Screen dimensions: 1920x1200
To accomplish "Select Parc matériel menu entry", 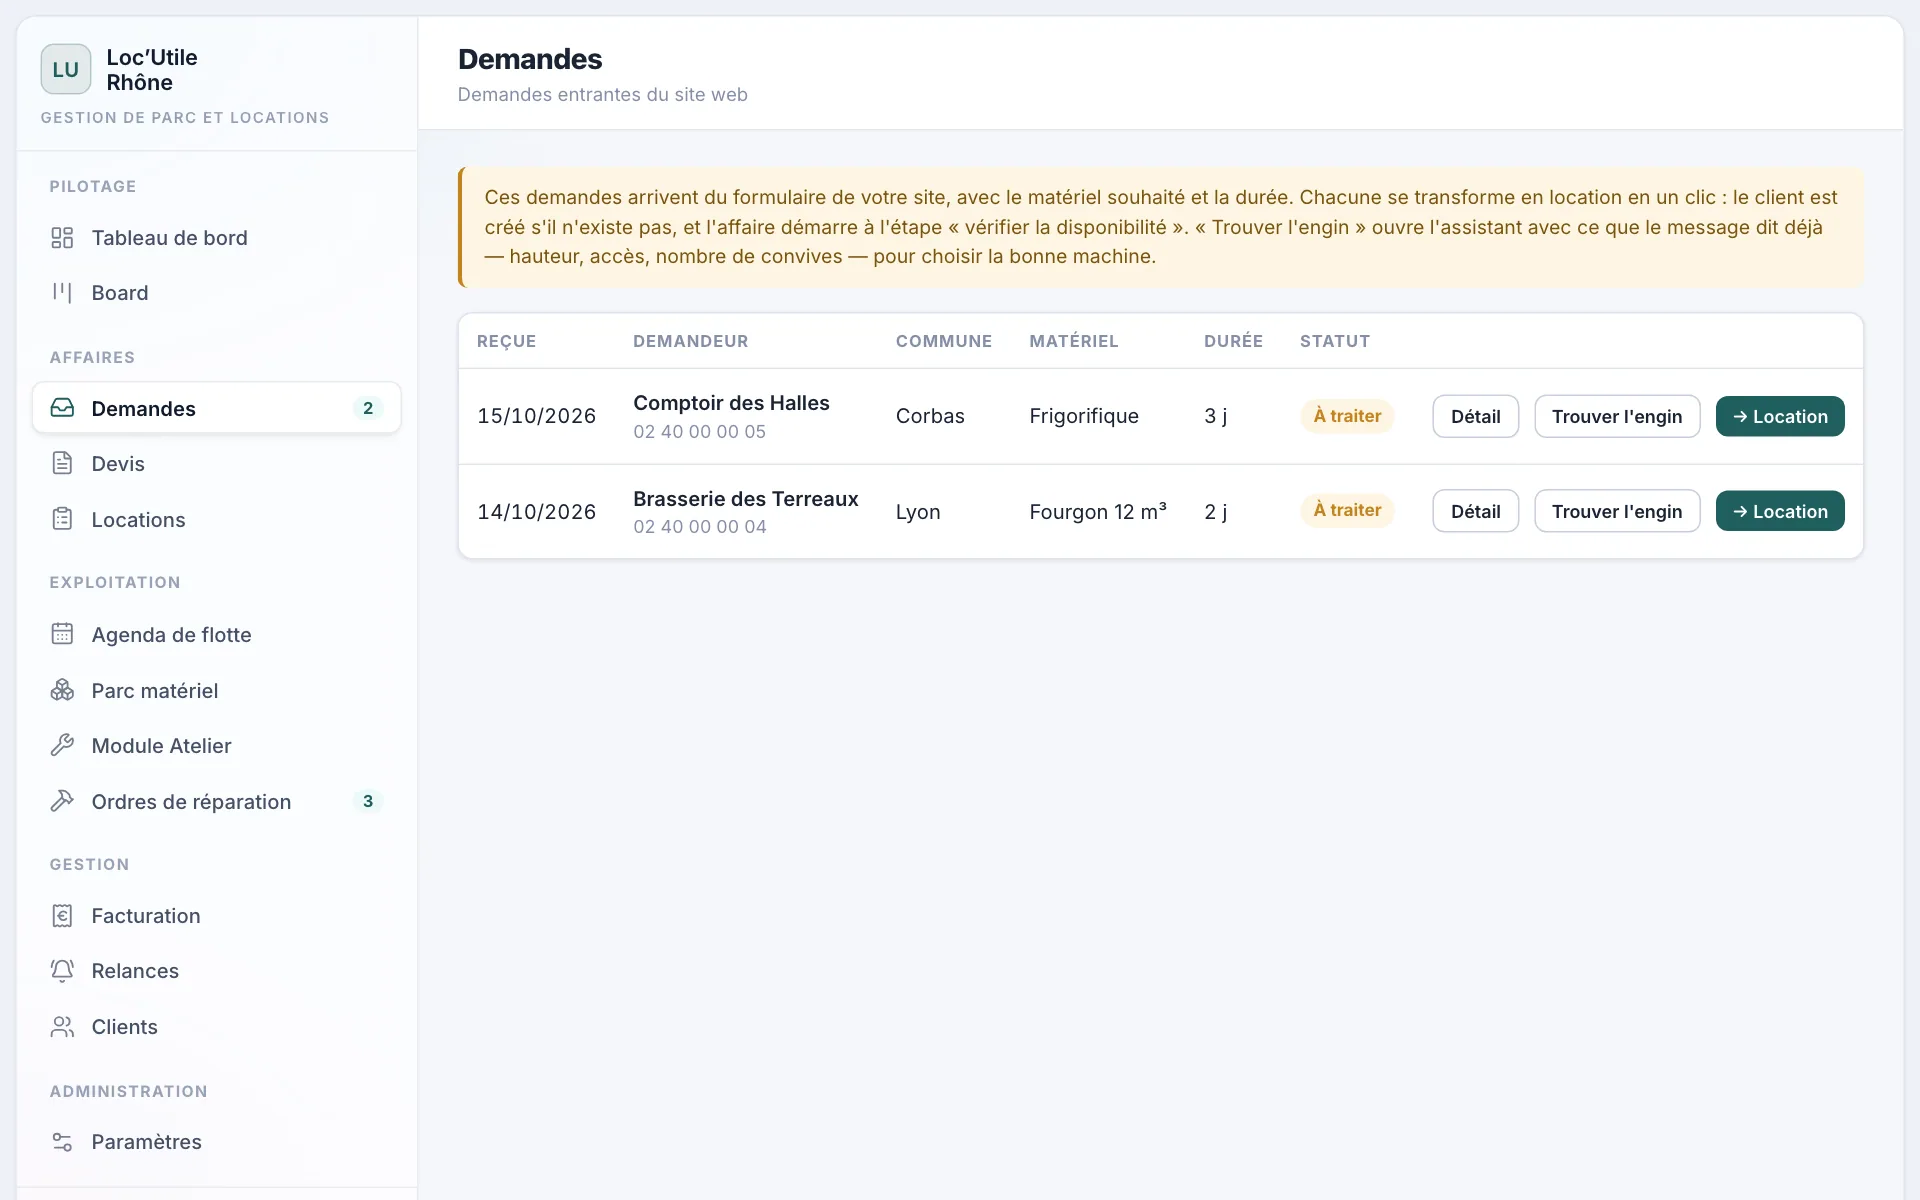I will point(217,691).
